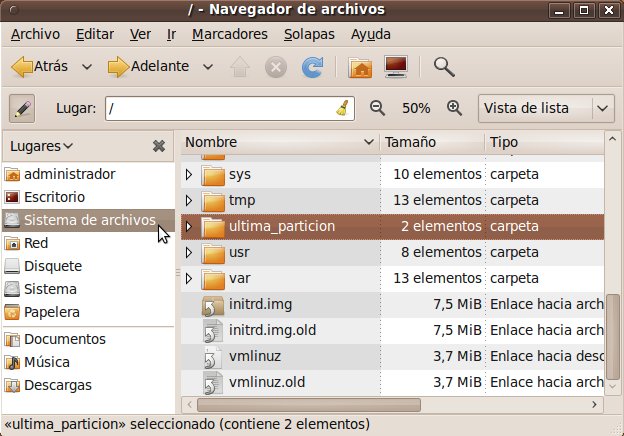
Task: Open the Solapas menu
Action: coord(309,34)
